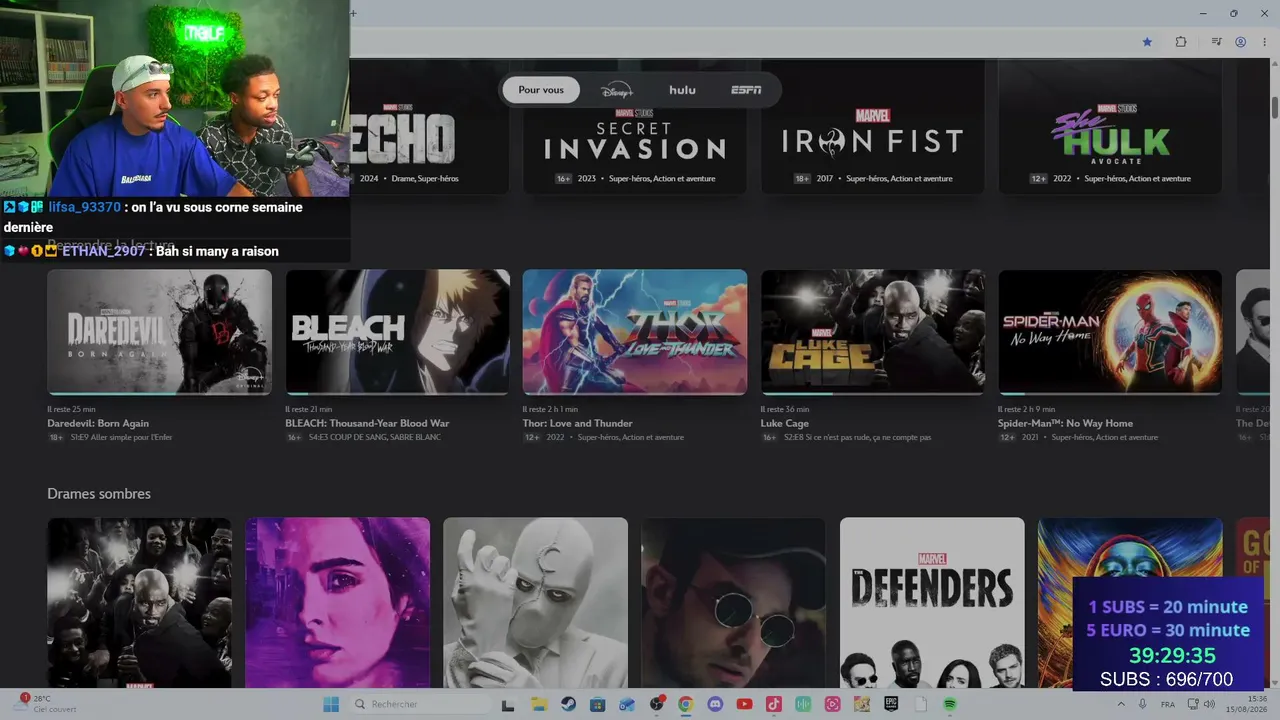1280x720 pixels.
Task: Resume the Bleach Thousand-Year Blood War thumbnail
Action: click(x=397, y=332)
